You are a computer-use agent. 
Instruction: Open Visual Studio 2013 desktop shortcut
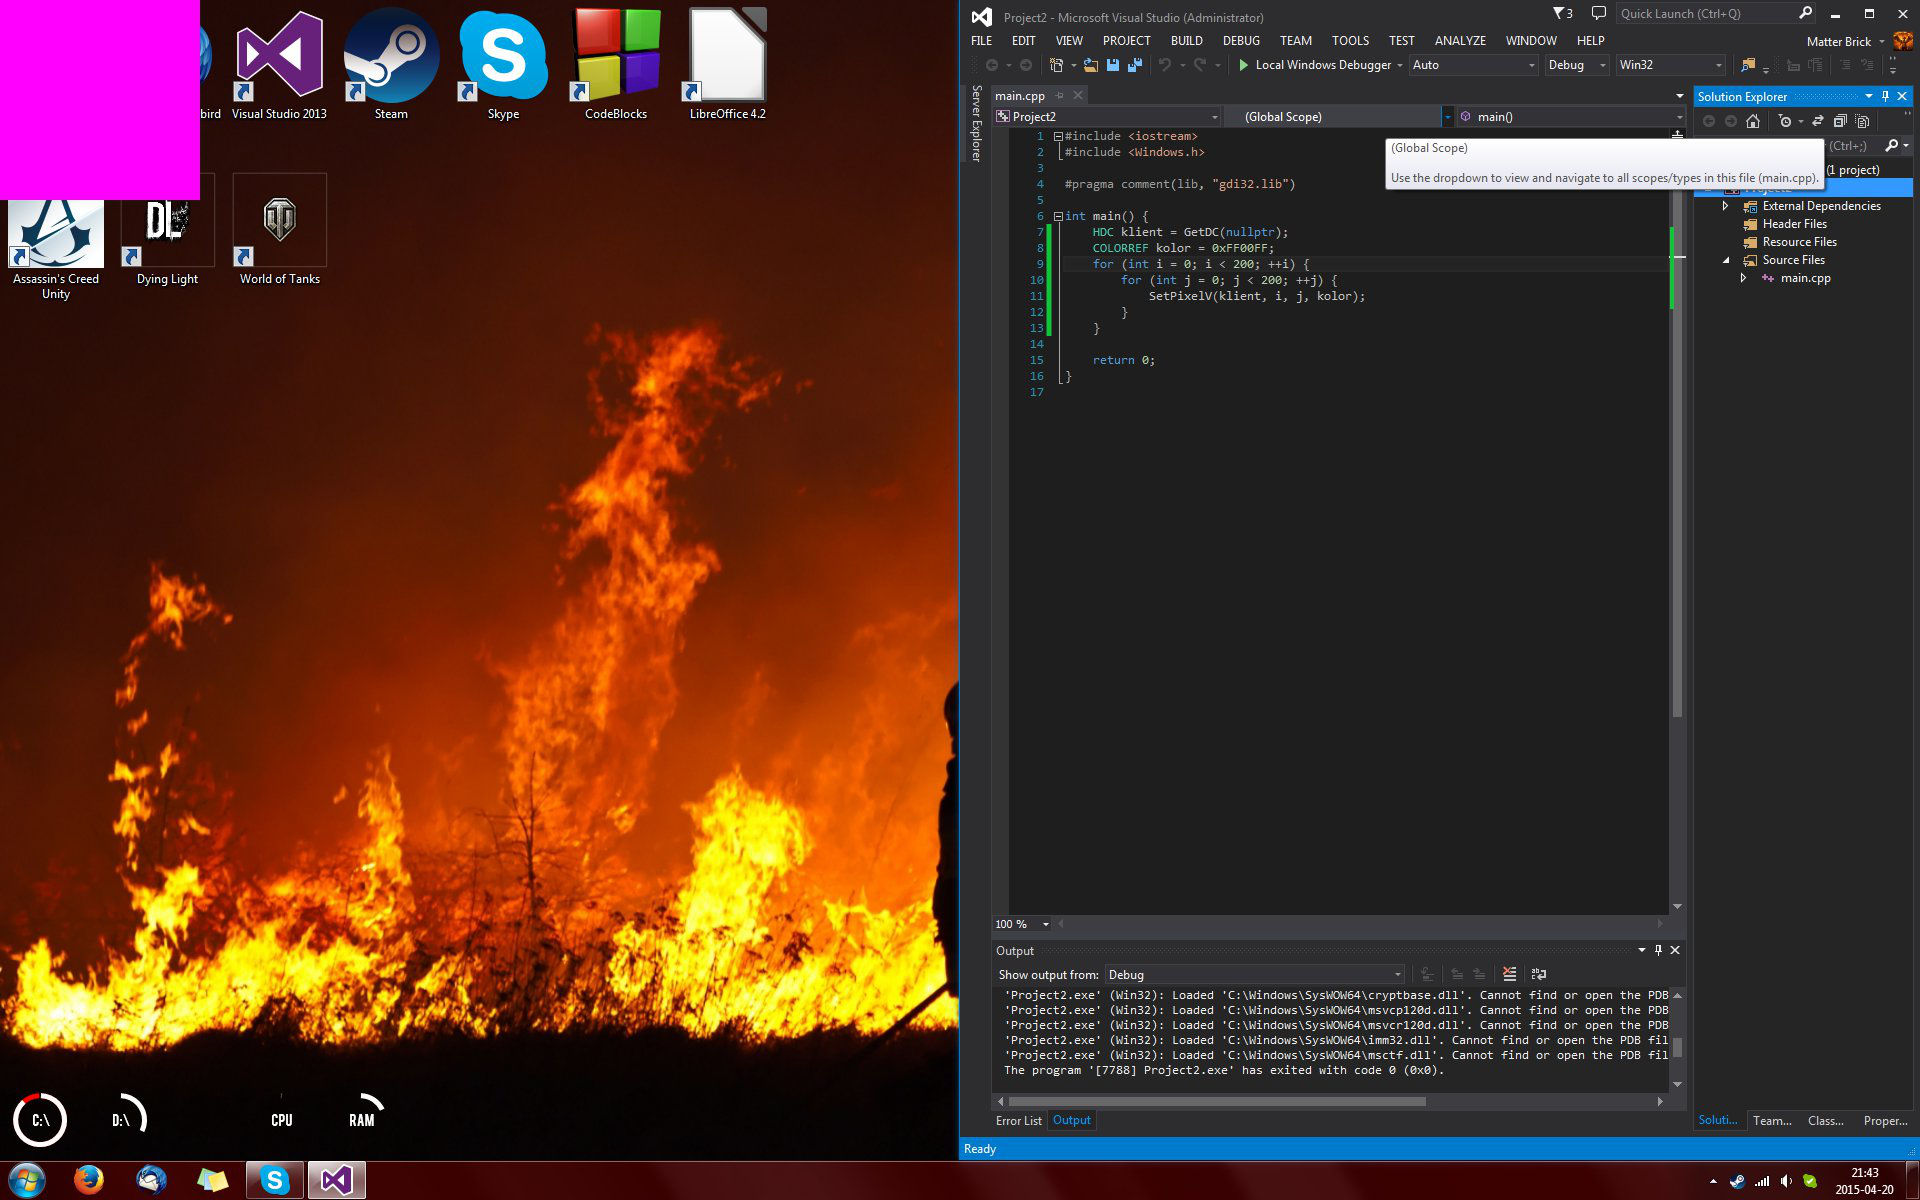click(280, 65)
